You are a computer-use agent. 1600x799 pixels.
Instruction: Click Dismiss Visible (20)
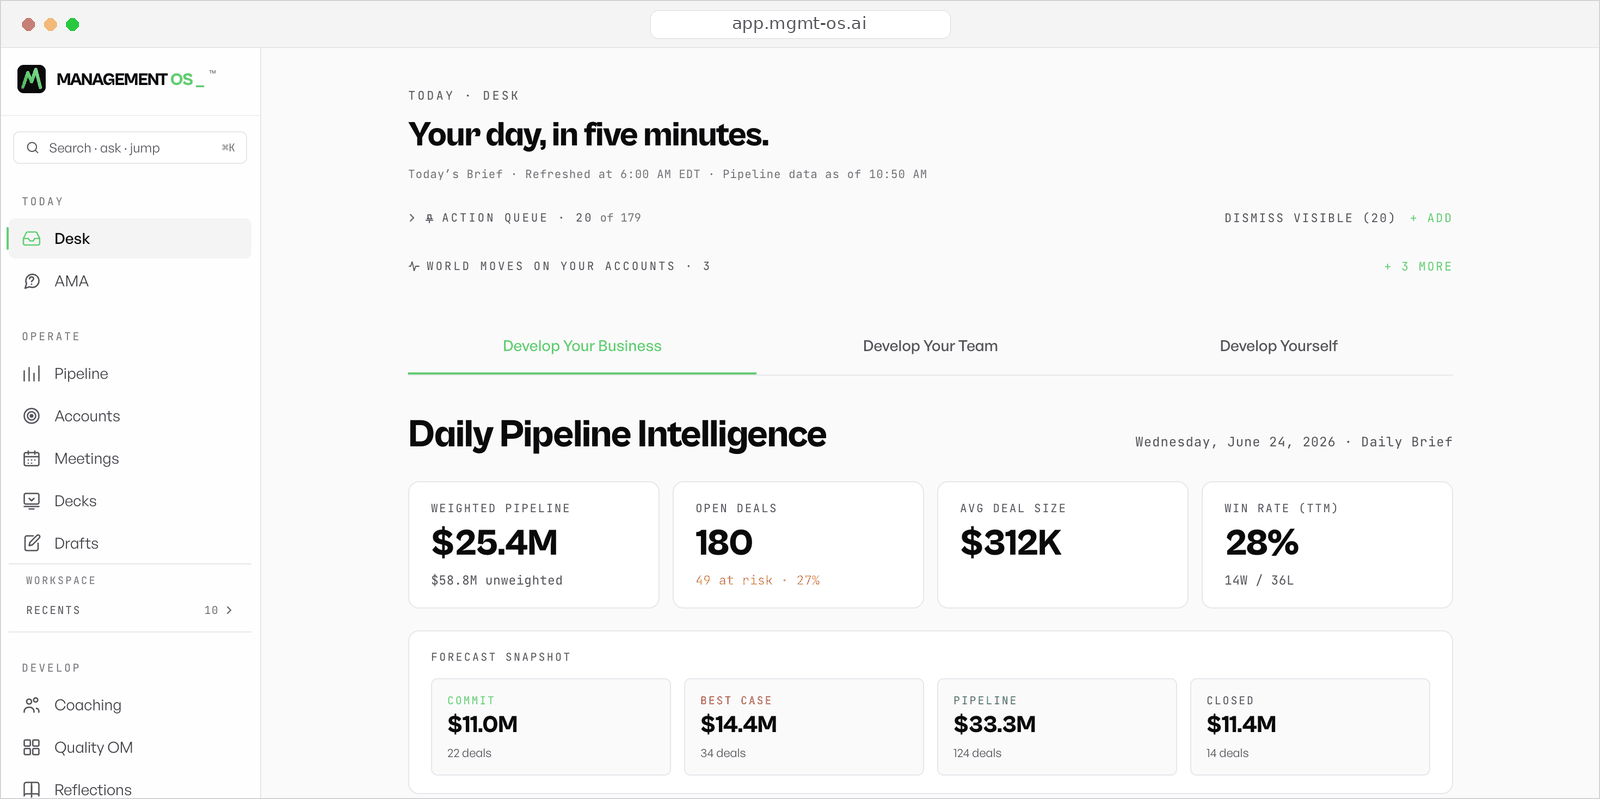(1310, 218)
